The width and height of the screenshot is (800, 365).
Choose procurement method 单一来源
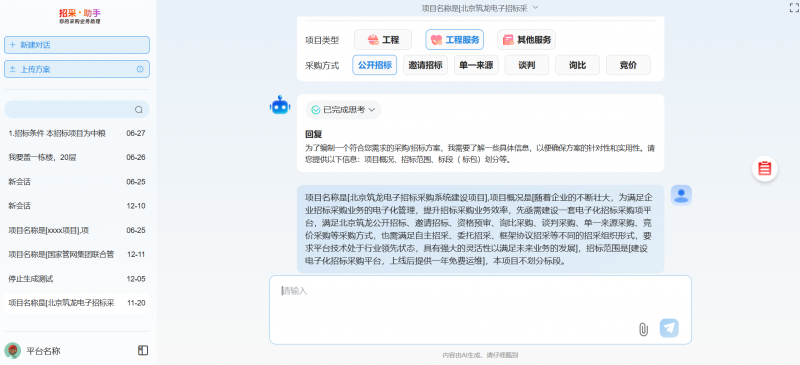pos(476,65)
